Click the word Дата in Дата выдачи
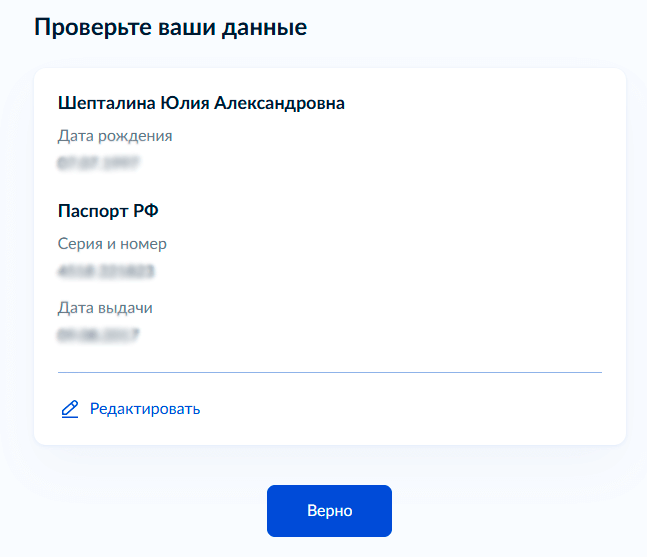 pyautogui.click(x=76, y=308)
